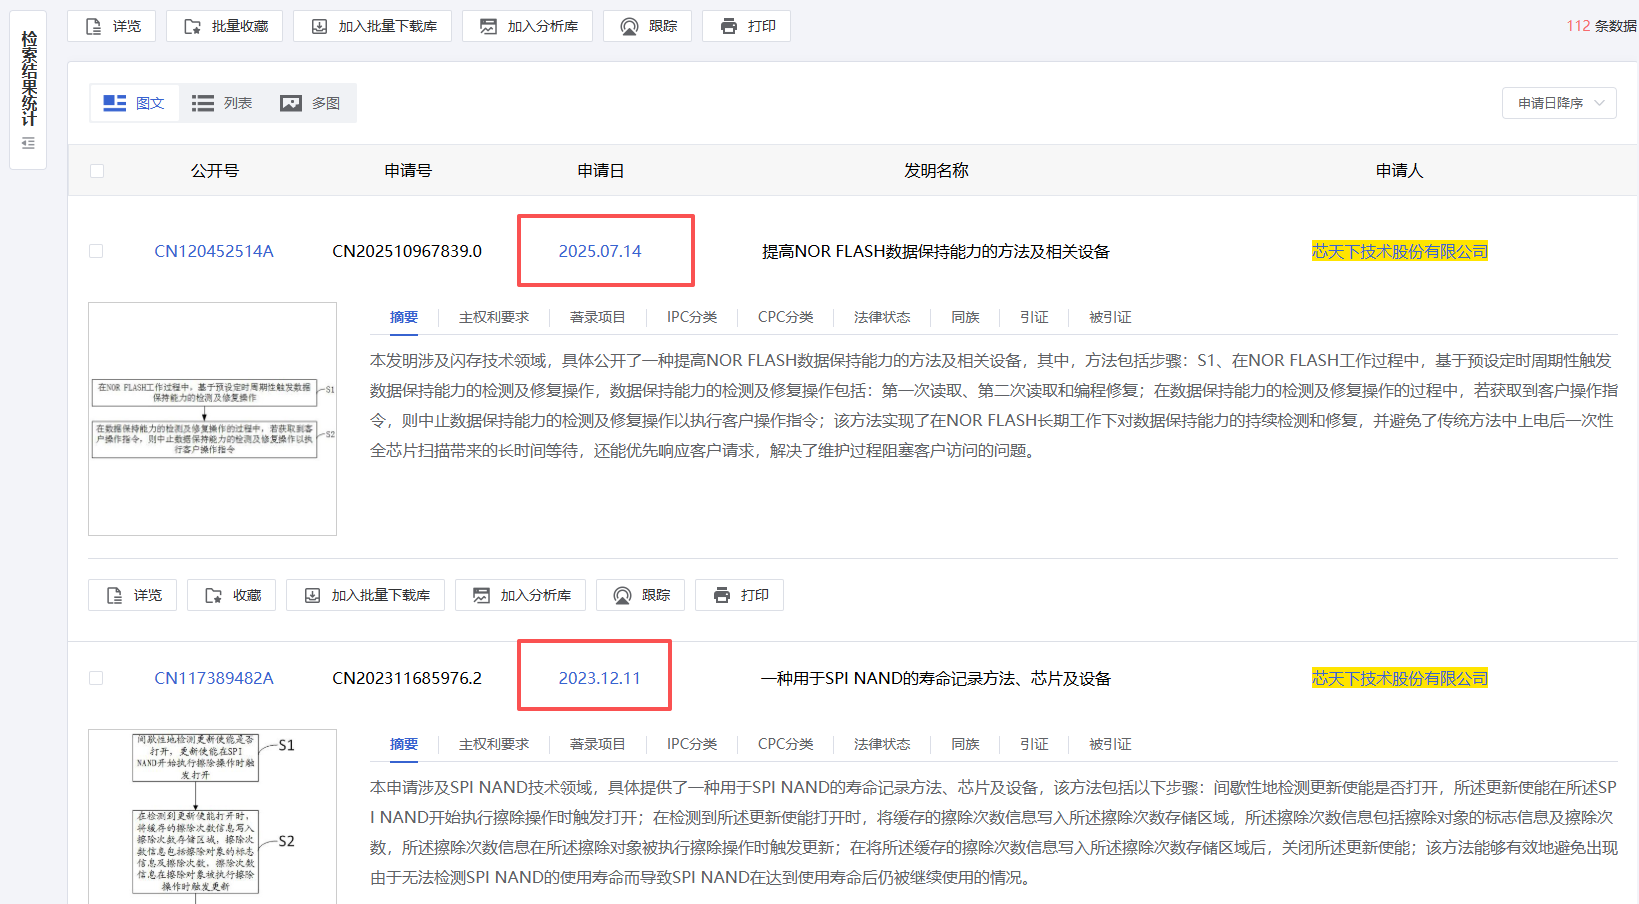
Task: Collapse the left statistics sidebar
Action: [28, 143]
